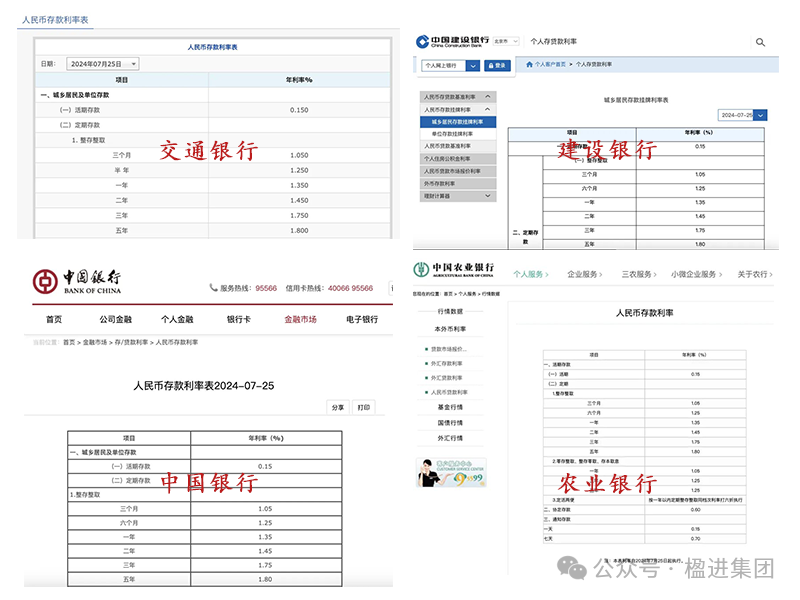This screenshot has width=800, height=600.
Task: Click the China Construction Bank logo
Action: 452,41
